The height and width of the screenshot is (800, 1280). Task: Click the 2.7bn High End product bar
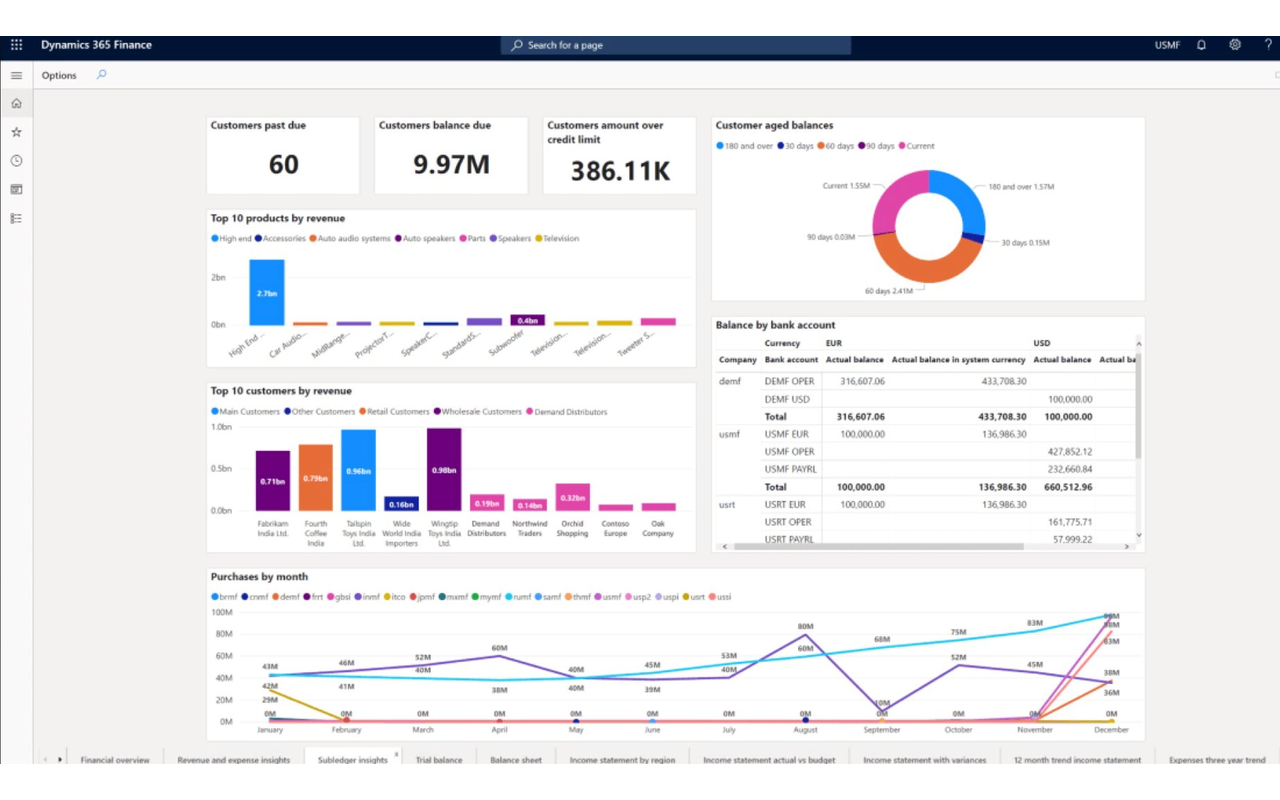267,292
